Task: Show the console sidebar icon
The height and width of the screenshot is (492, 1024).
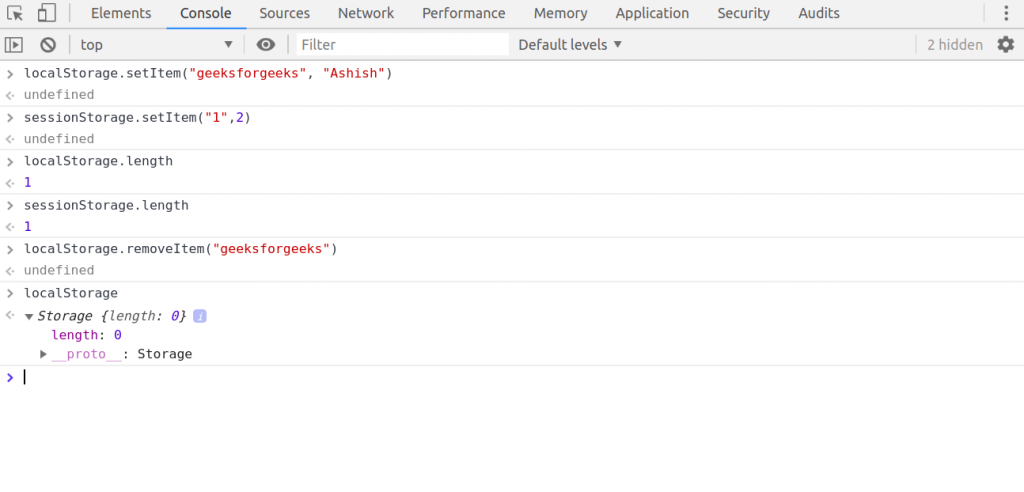Action: 14,45
